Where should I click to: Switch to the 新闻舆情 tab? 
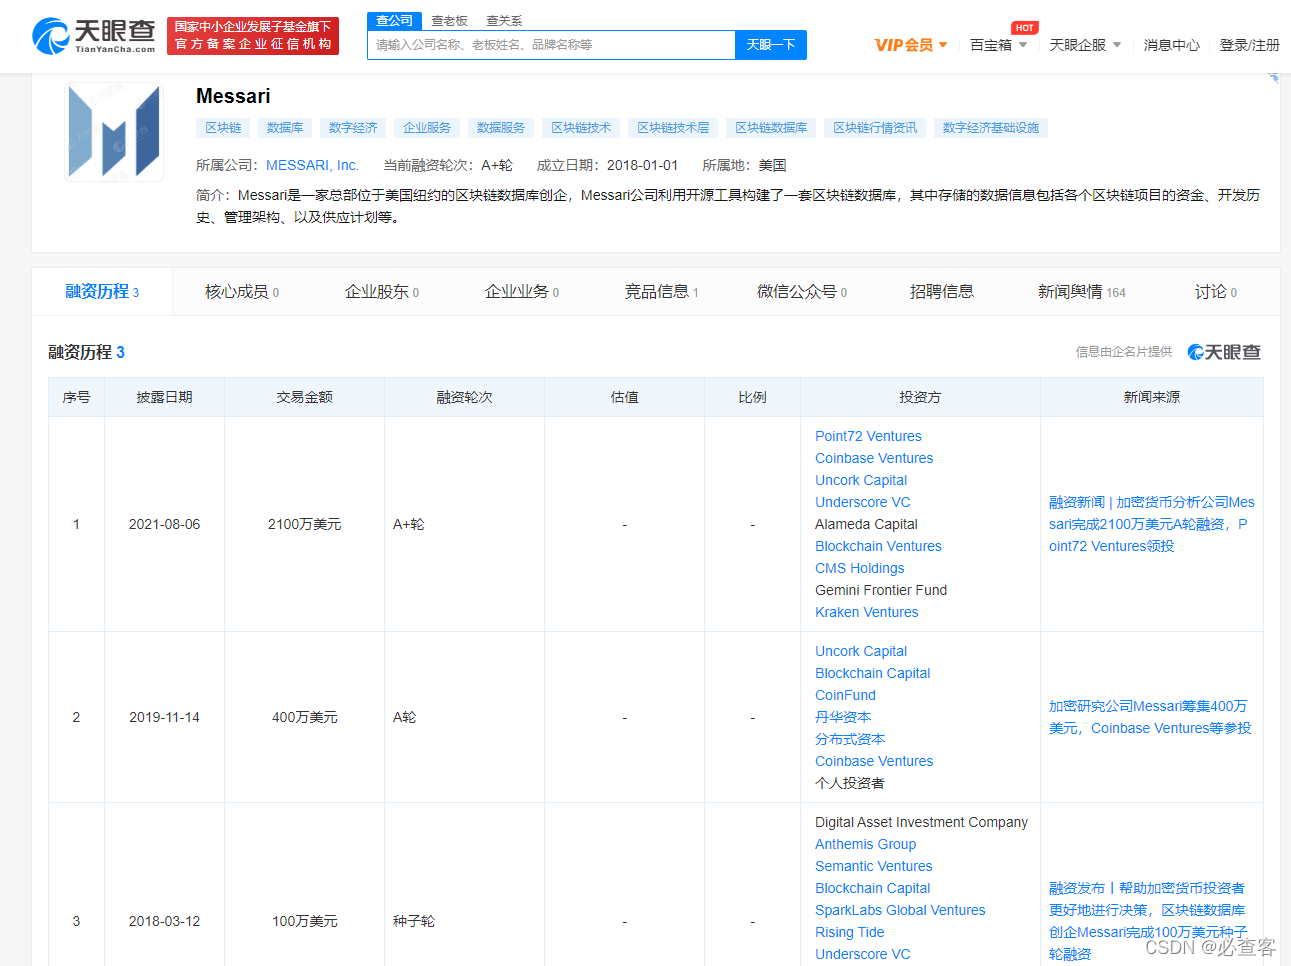click(x=1082, y=292)
